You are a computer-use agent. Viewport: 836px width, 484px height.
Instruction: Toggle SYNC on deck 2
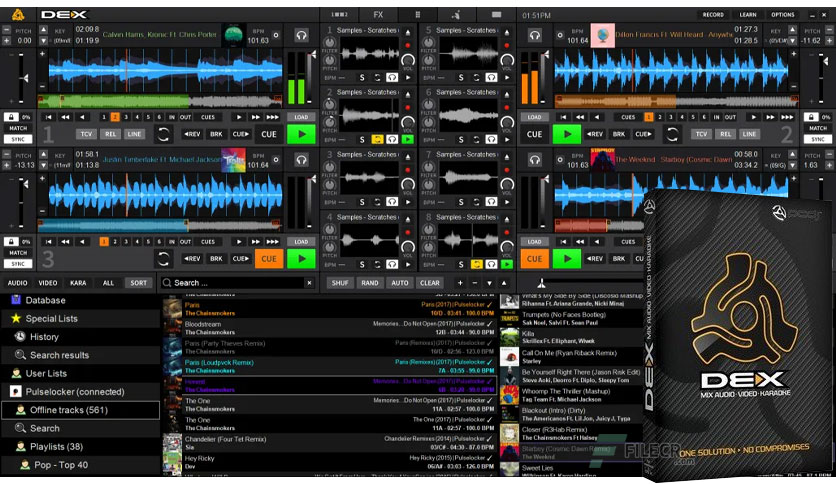click(818, 139)
